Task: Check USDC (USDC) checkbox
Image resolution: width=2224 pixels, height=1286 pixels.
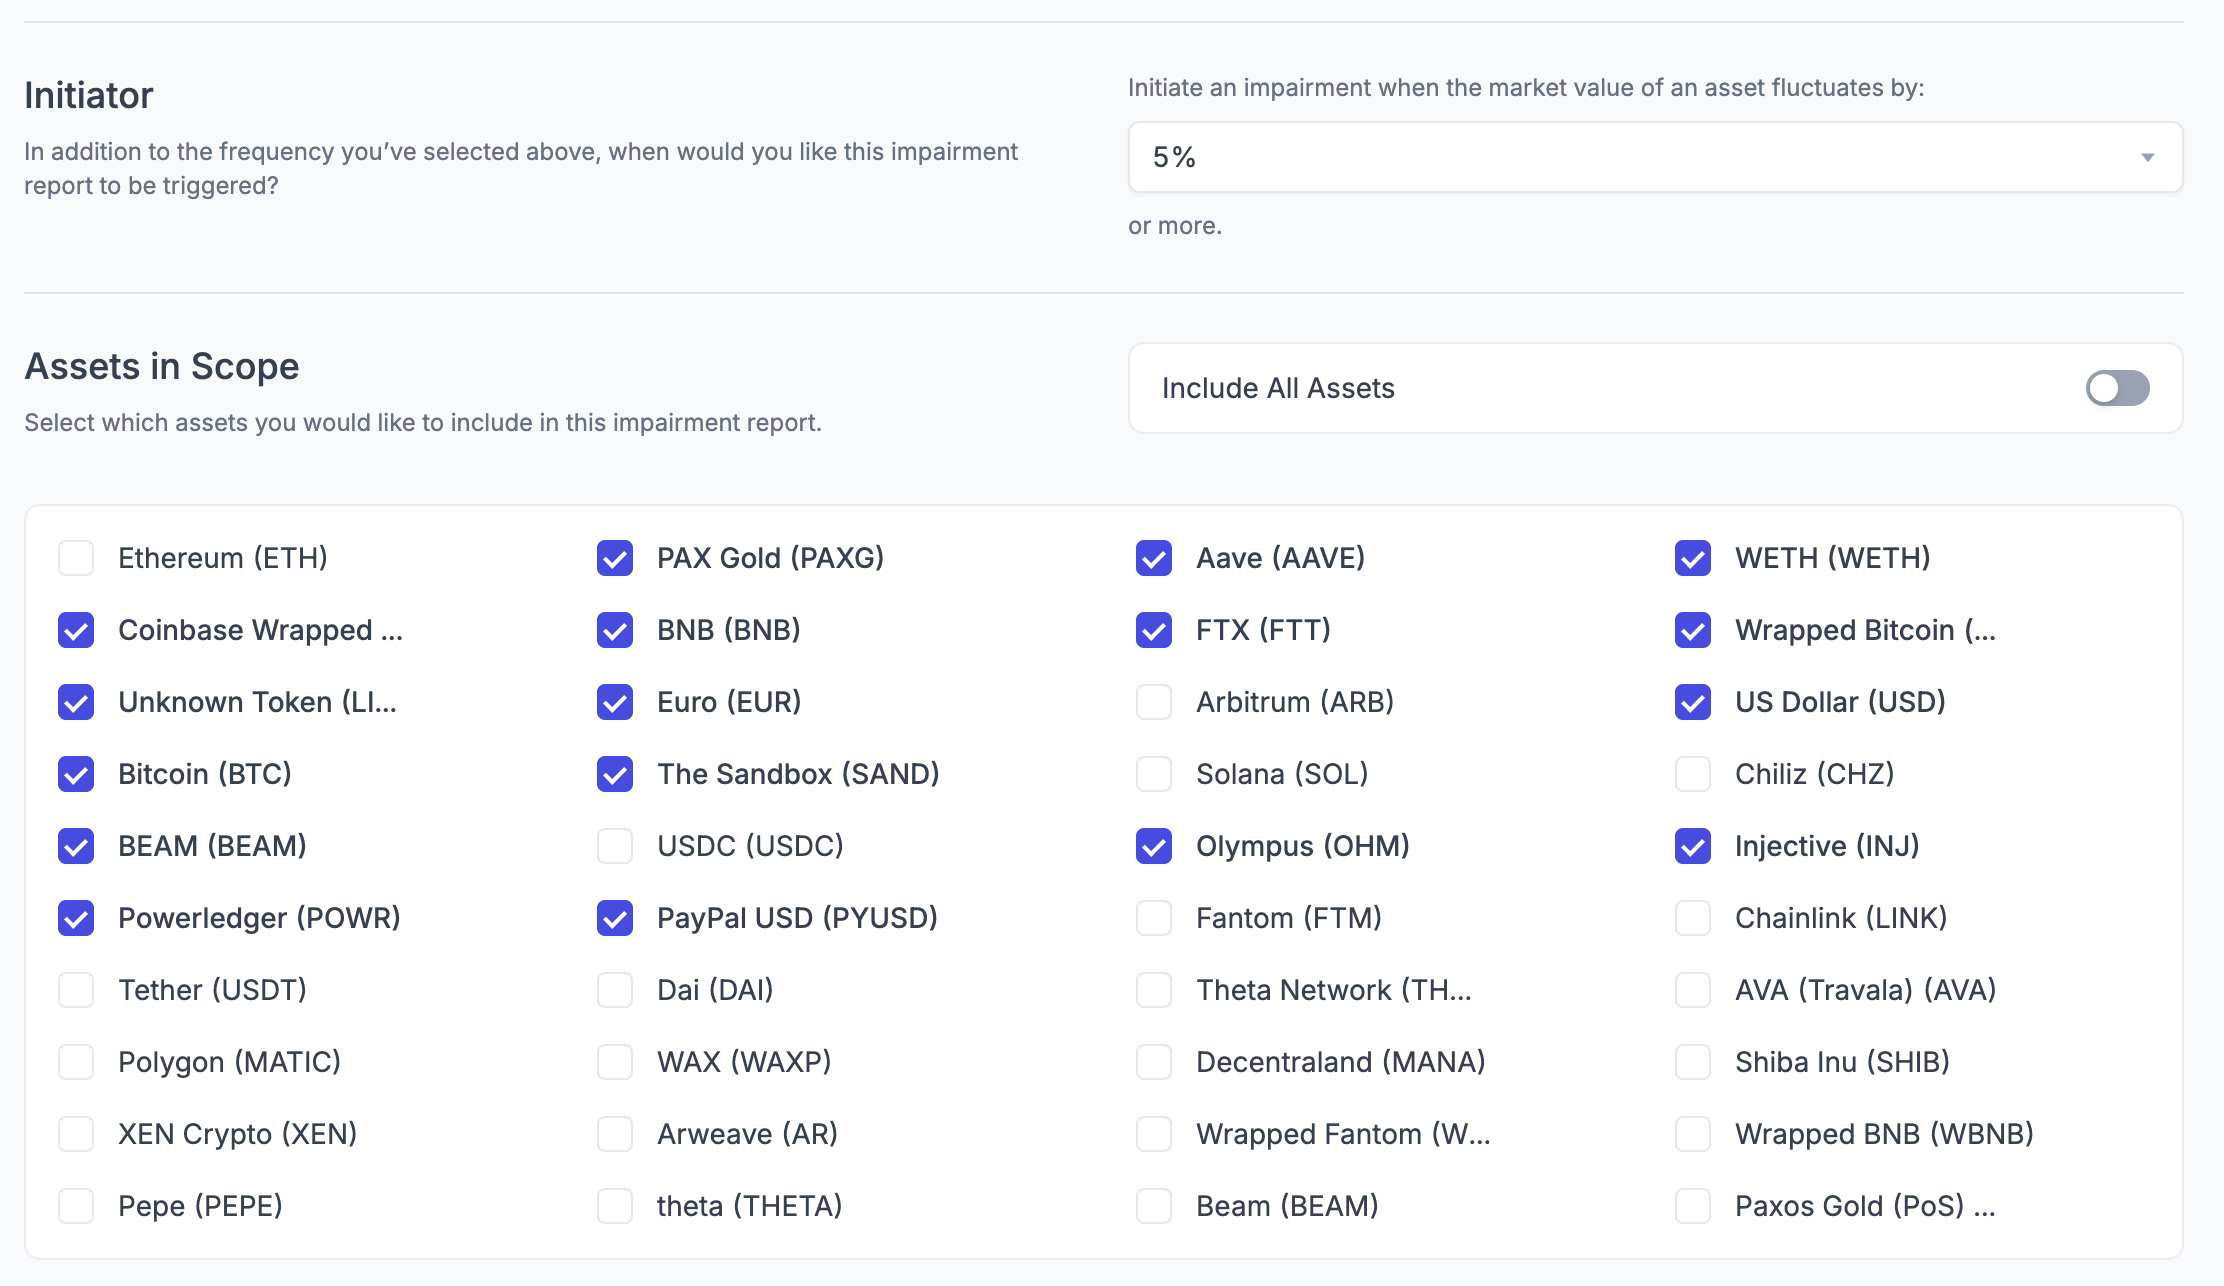Action: coord(615,846)
